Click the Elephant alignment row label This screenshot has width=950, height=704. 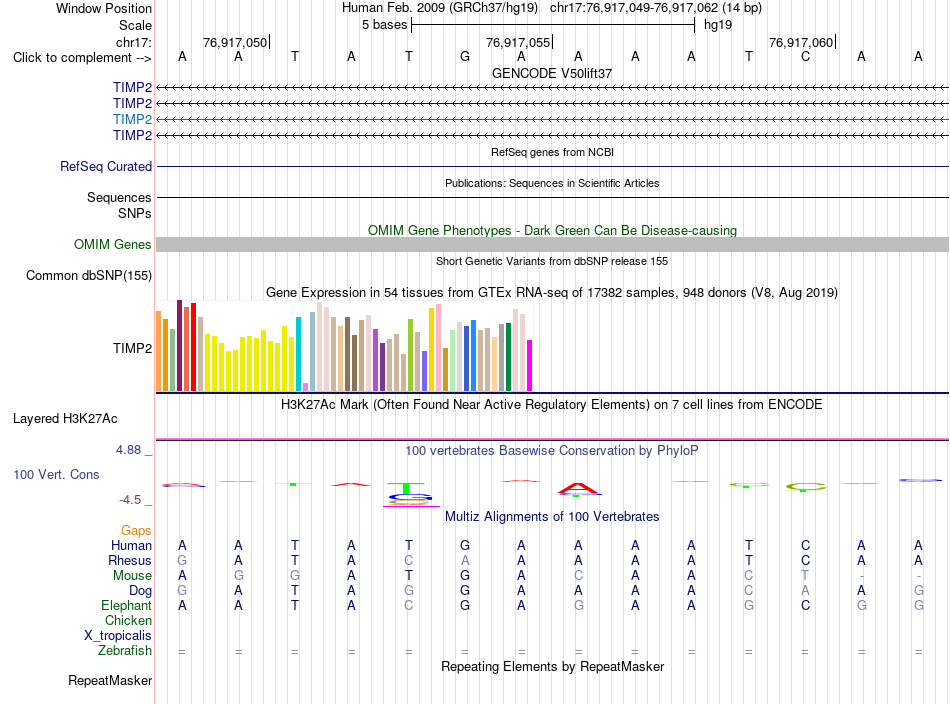[127, 605]
